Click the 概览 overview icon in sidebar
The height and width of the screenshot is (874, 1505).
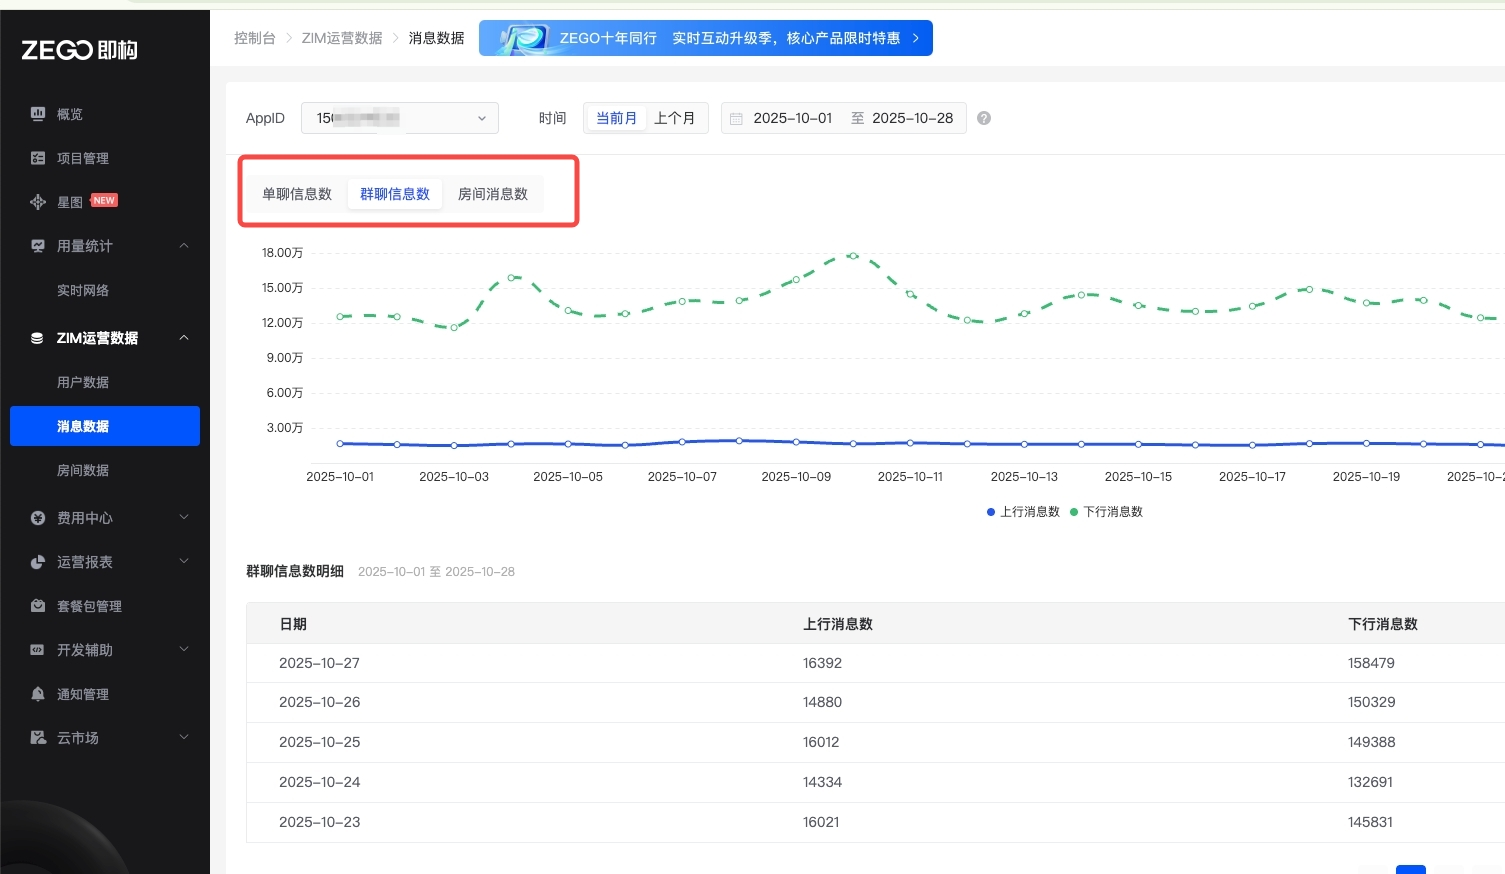(x=38, y=114)
